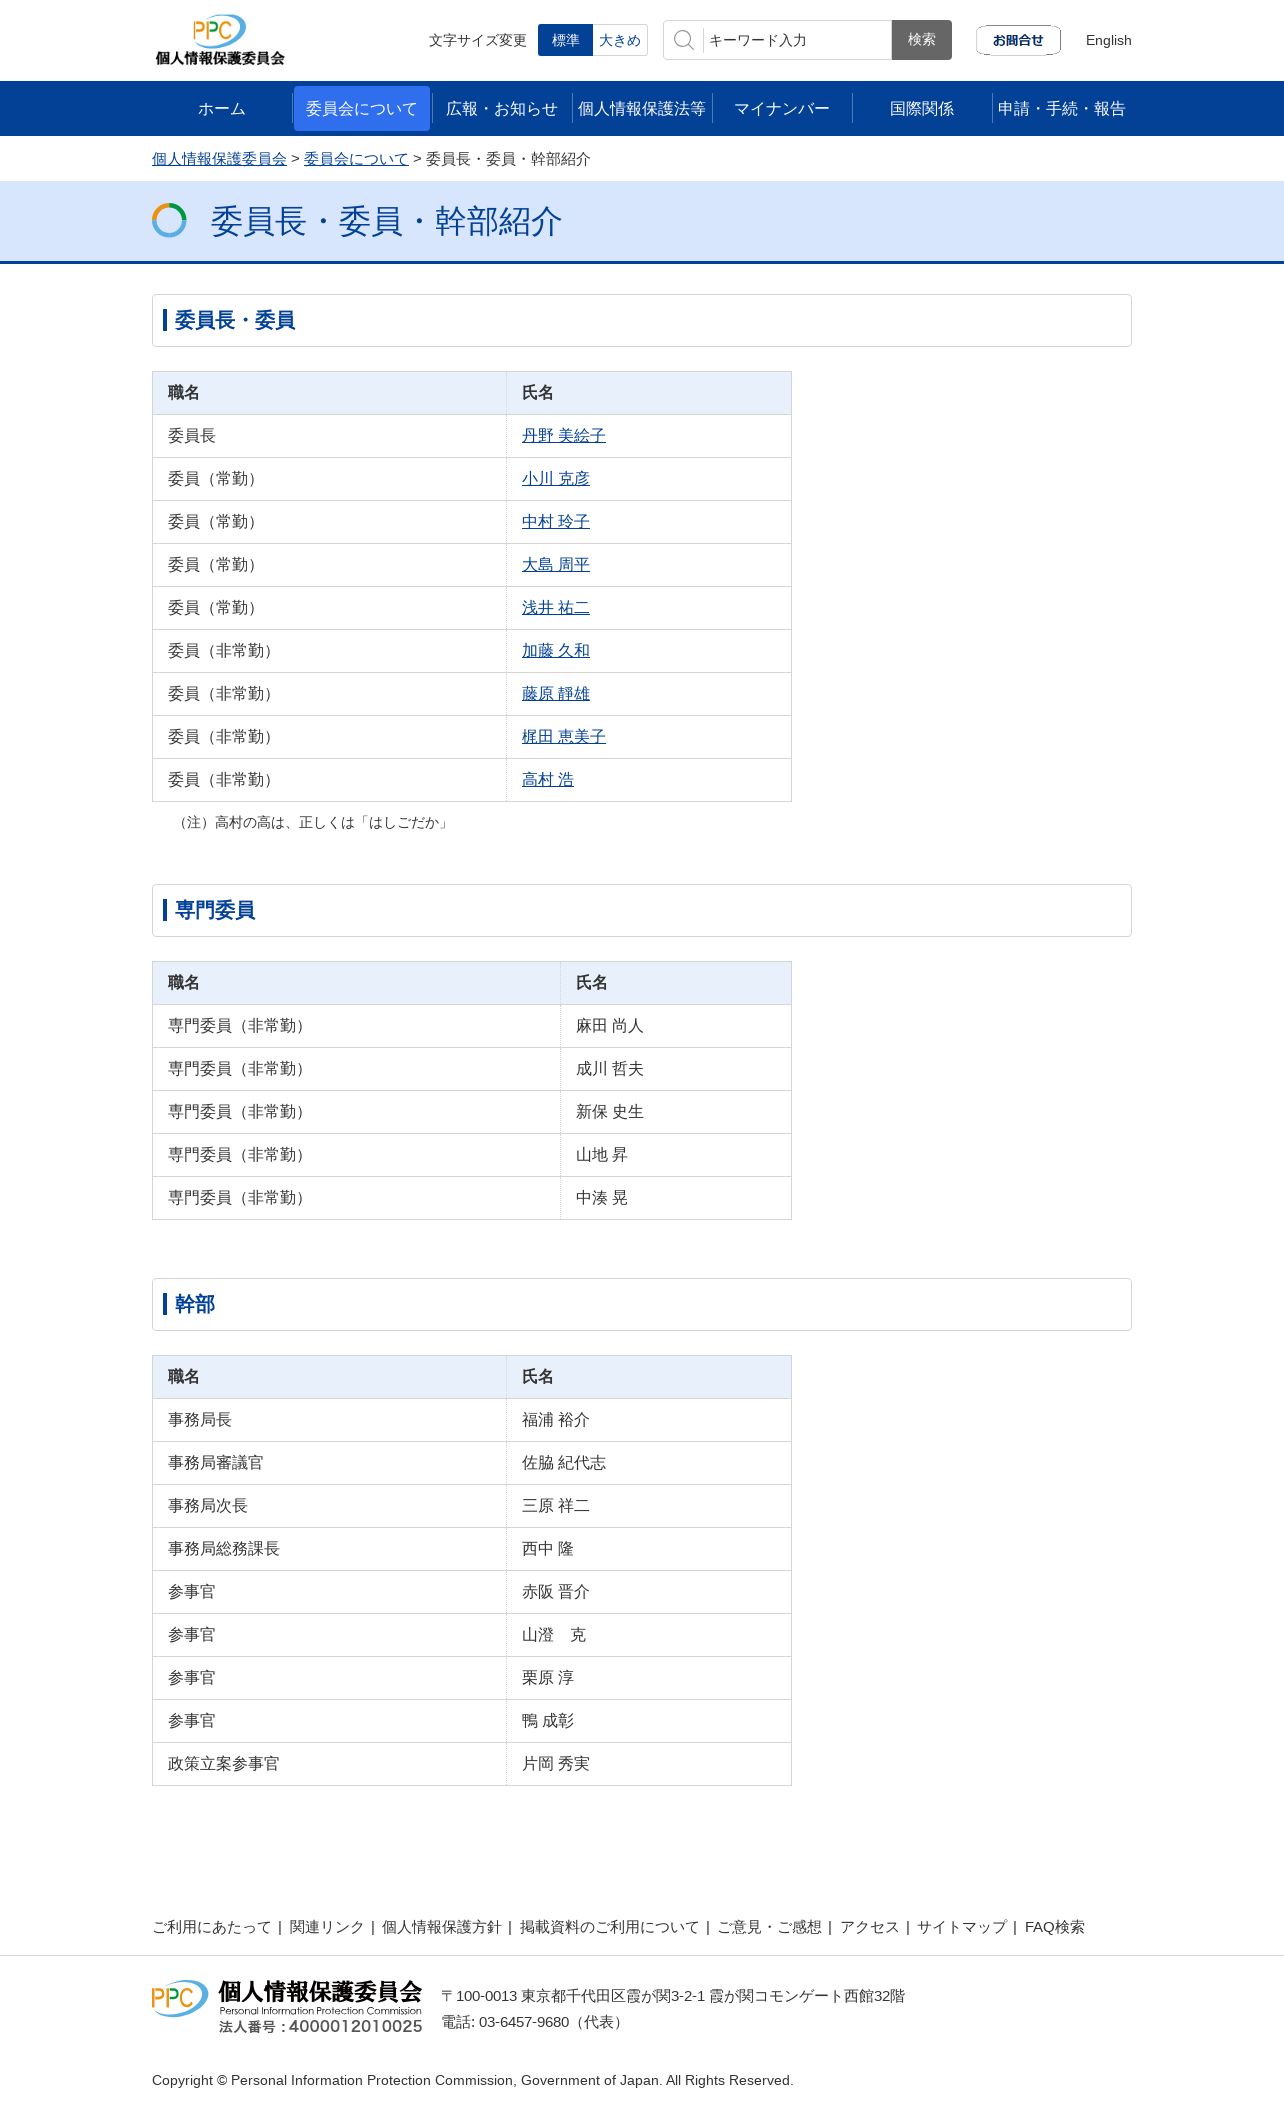This screenshot has width=1284, height=2122.
Task: Open the 委員会について menu item
Action: pyautogui.click(x=362, y=108)
